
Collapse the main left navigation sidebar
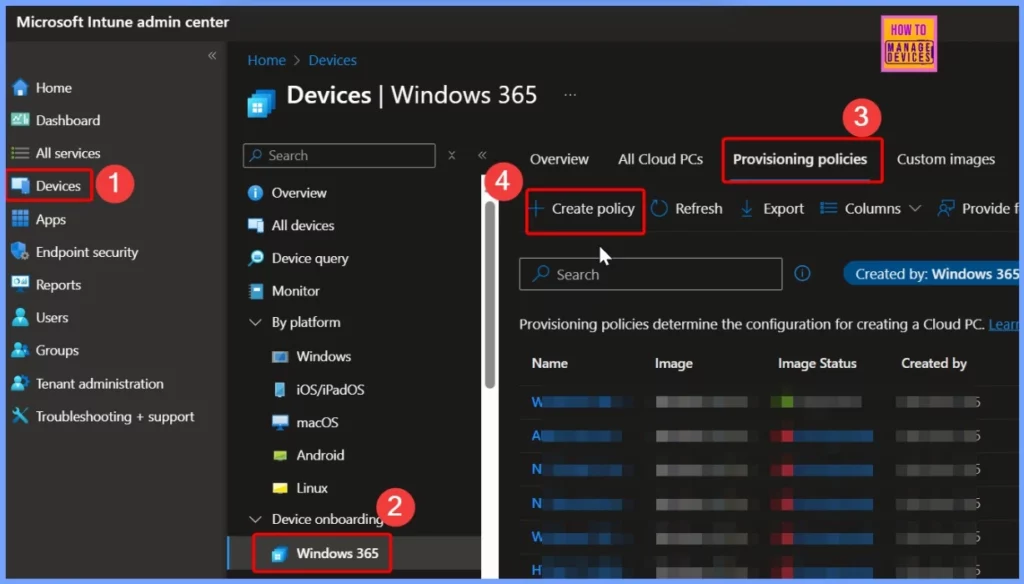coord(212,56)
